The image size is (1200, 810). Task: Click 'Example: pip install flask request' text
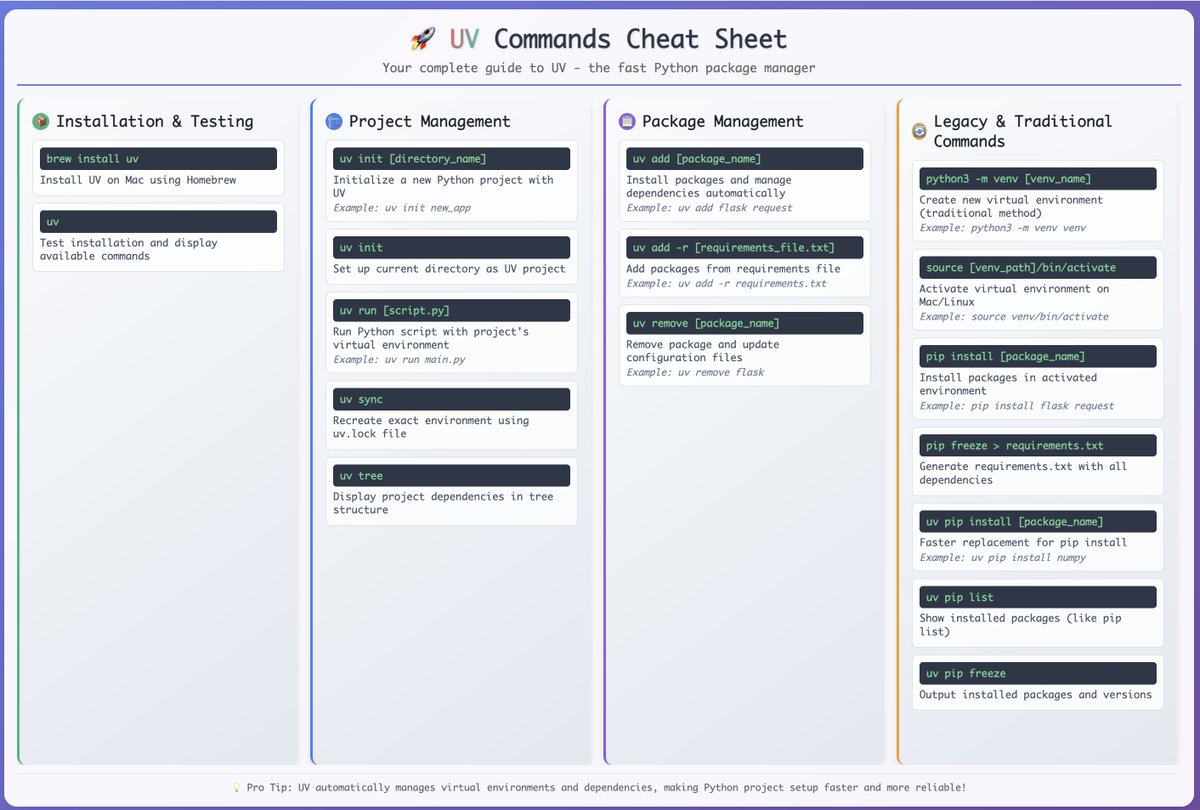(1016, 405)
